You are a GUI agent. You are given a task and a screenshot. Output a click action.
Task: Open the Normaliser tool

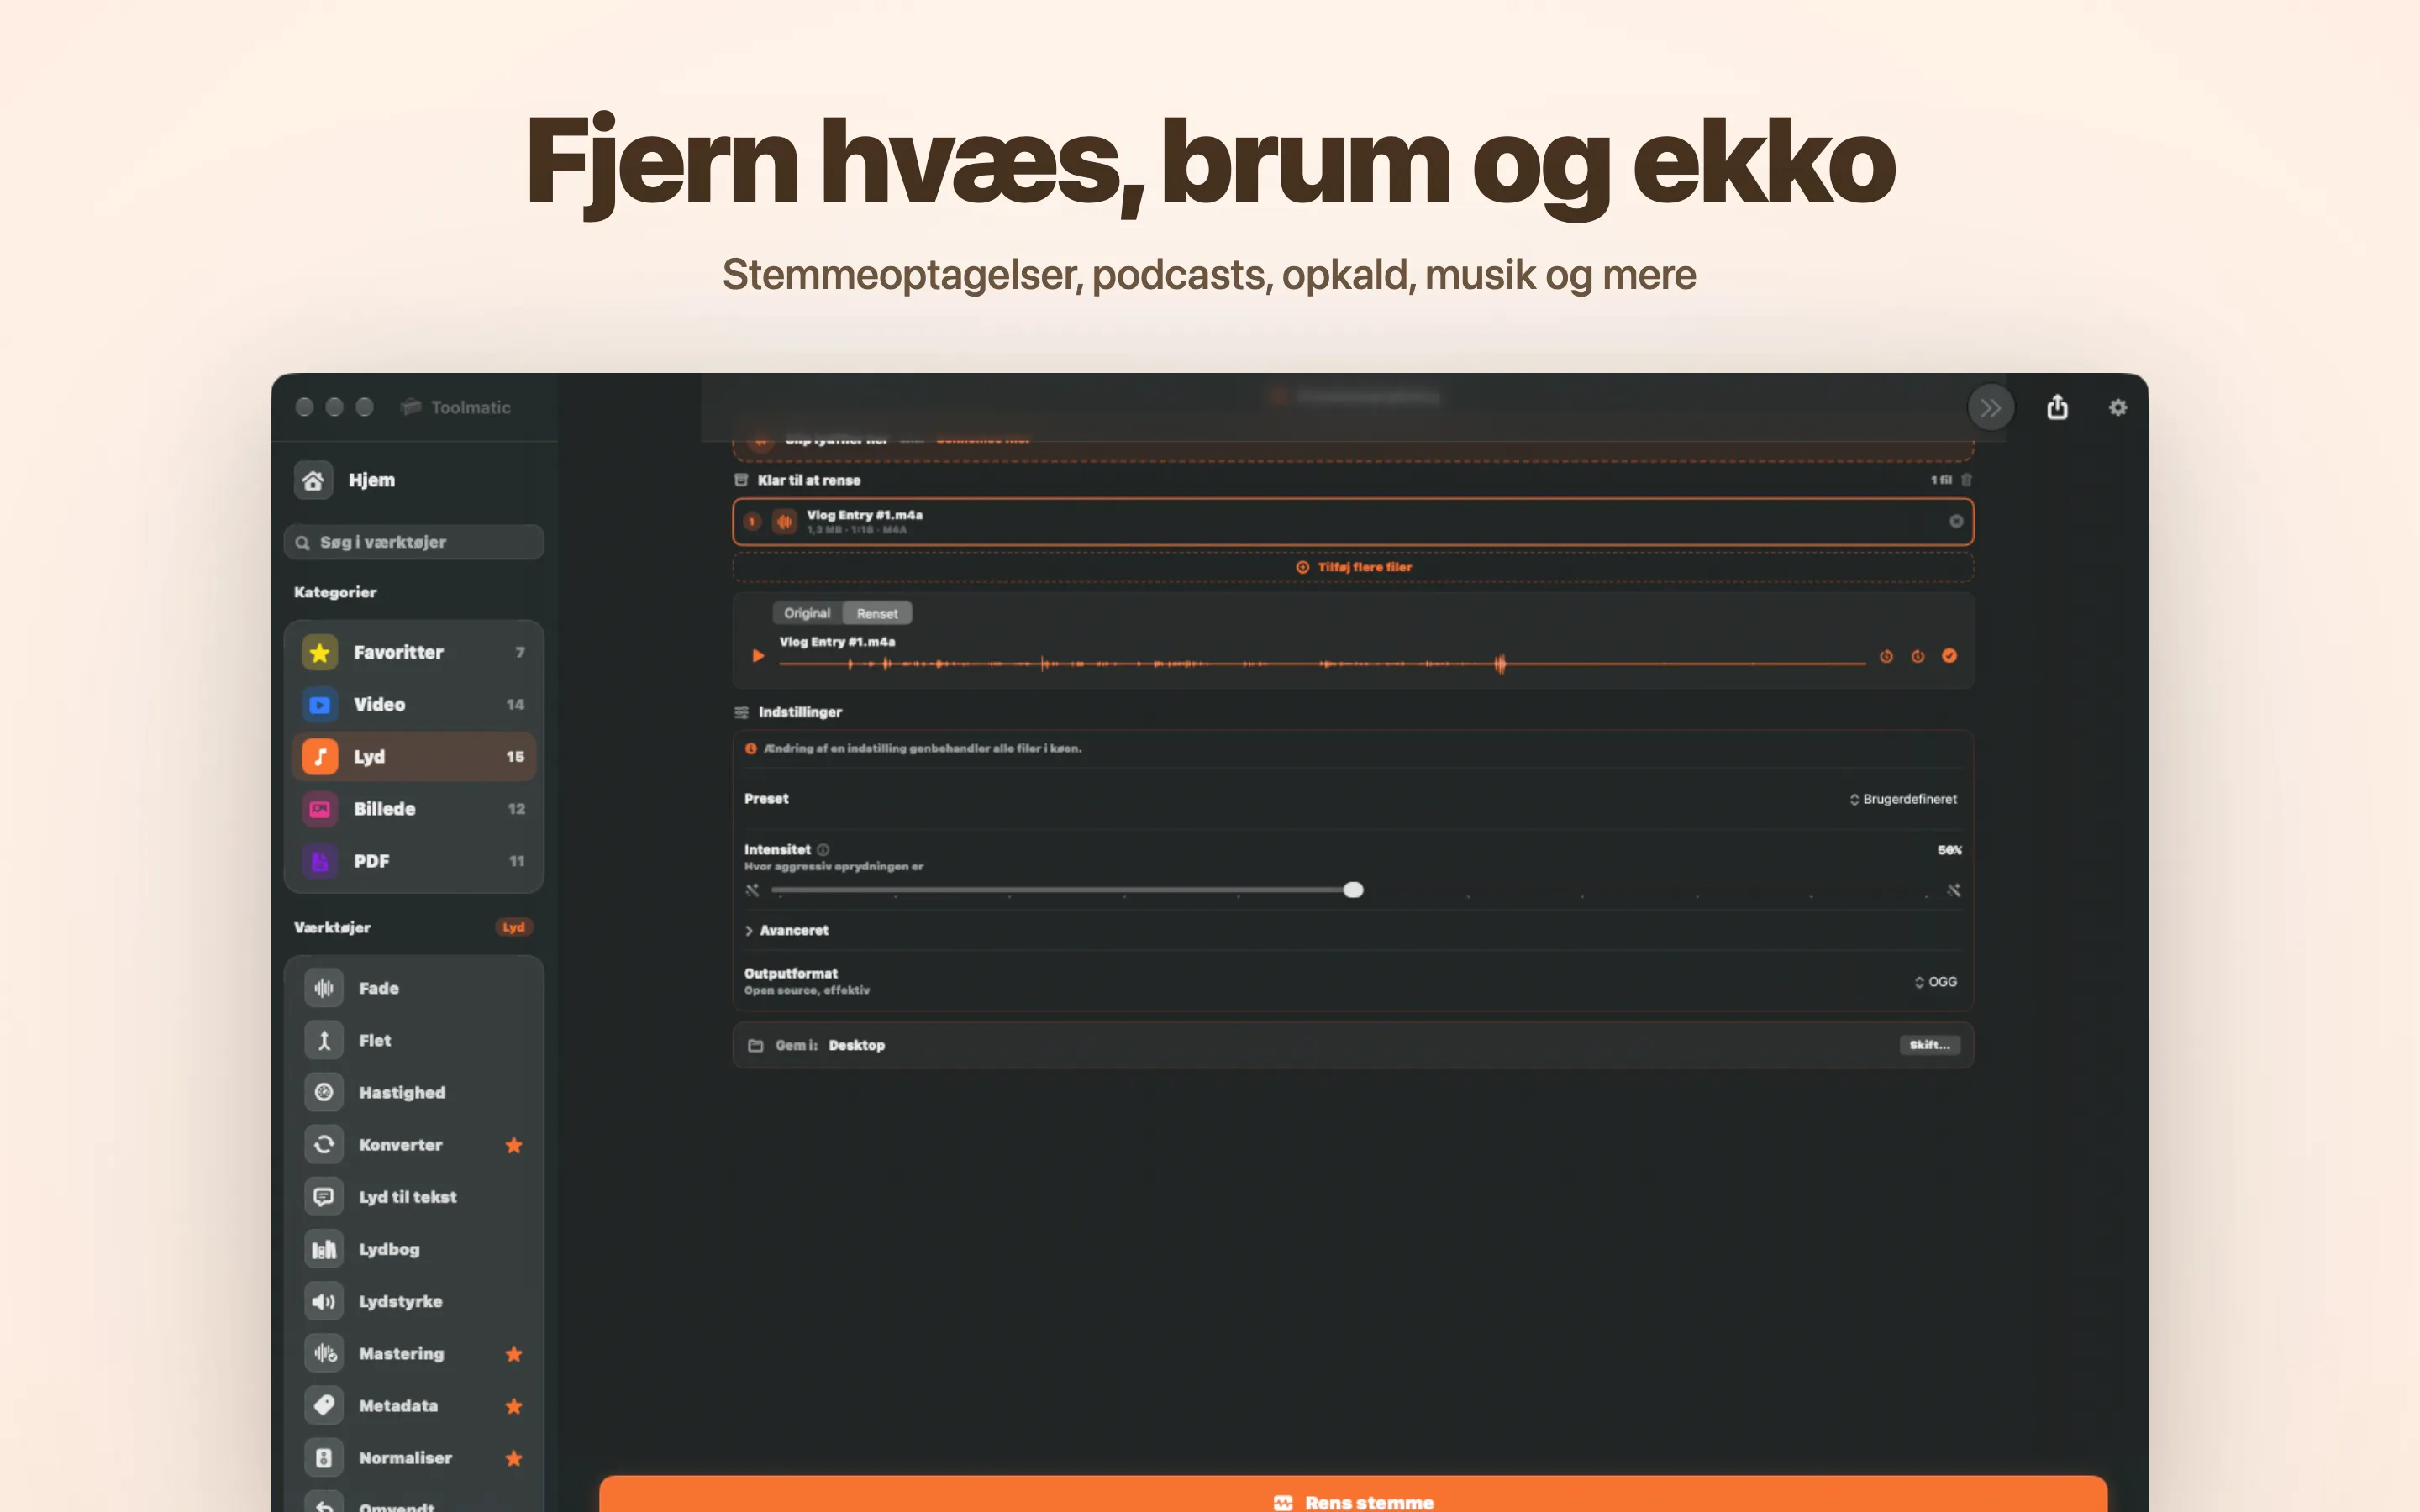(400, 1458)
